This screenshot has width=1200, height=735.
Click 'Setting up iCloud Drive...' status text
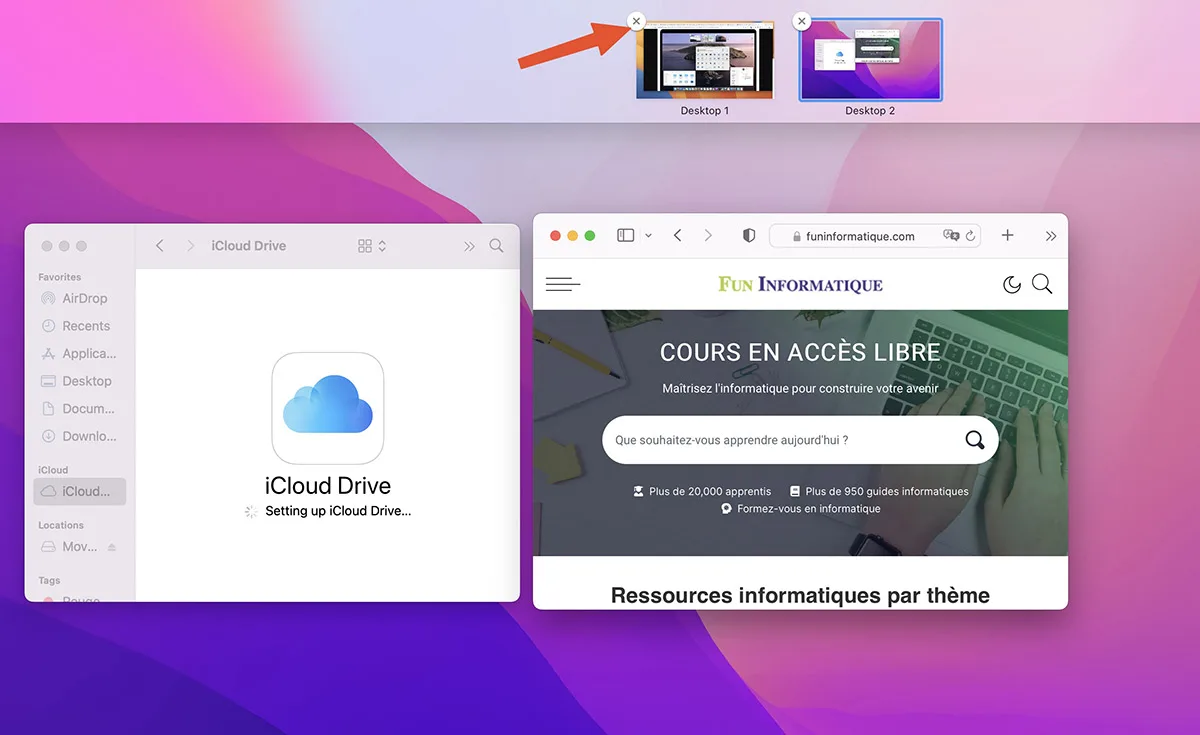[338, 511]
